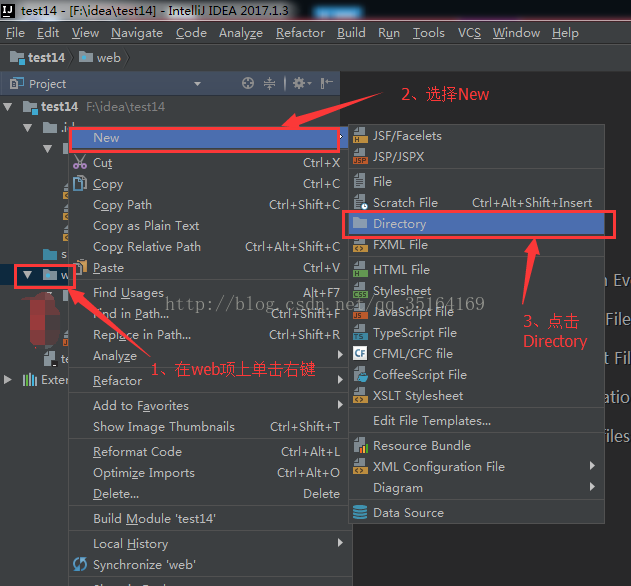Click test14 breadcrumb in navigation bar
The height and width of the screenshot is (586, 631).
(x=39, y=58)
